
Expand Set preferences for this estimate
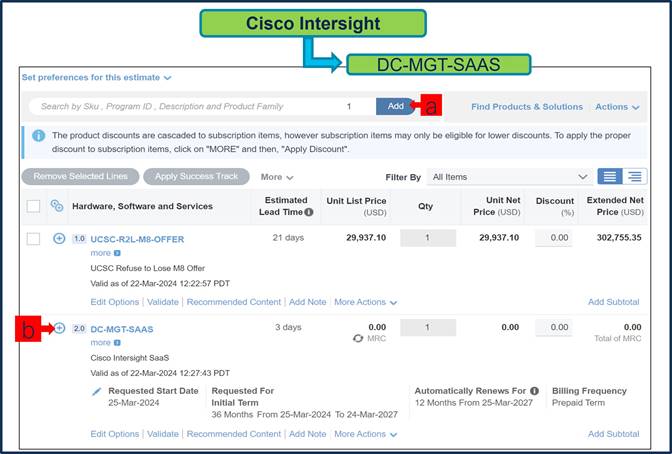point(96,78)
